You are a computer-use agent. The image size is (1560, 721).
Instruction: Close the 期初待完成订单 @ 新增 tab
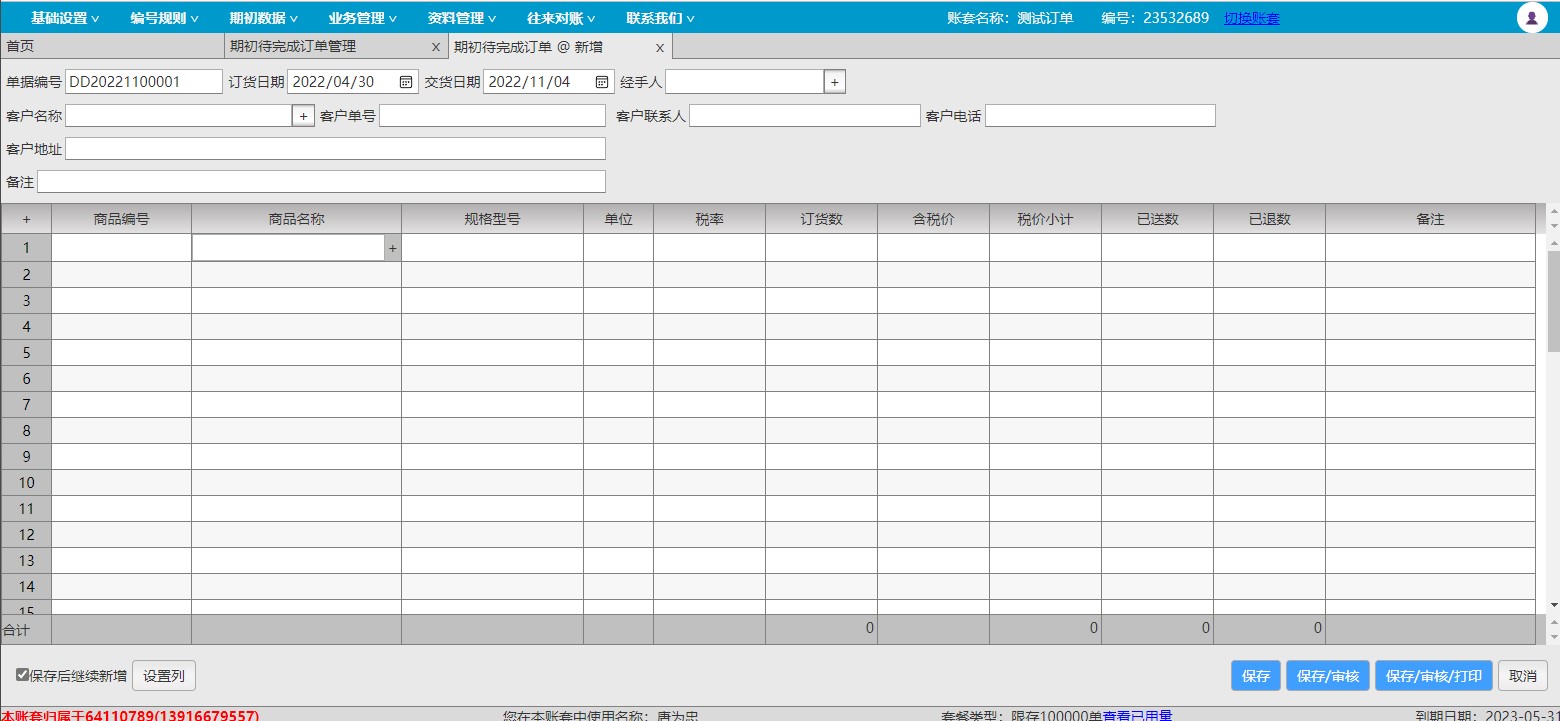(x=659, y=47)
